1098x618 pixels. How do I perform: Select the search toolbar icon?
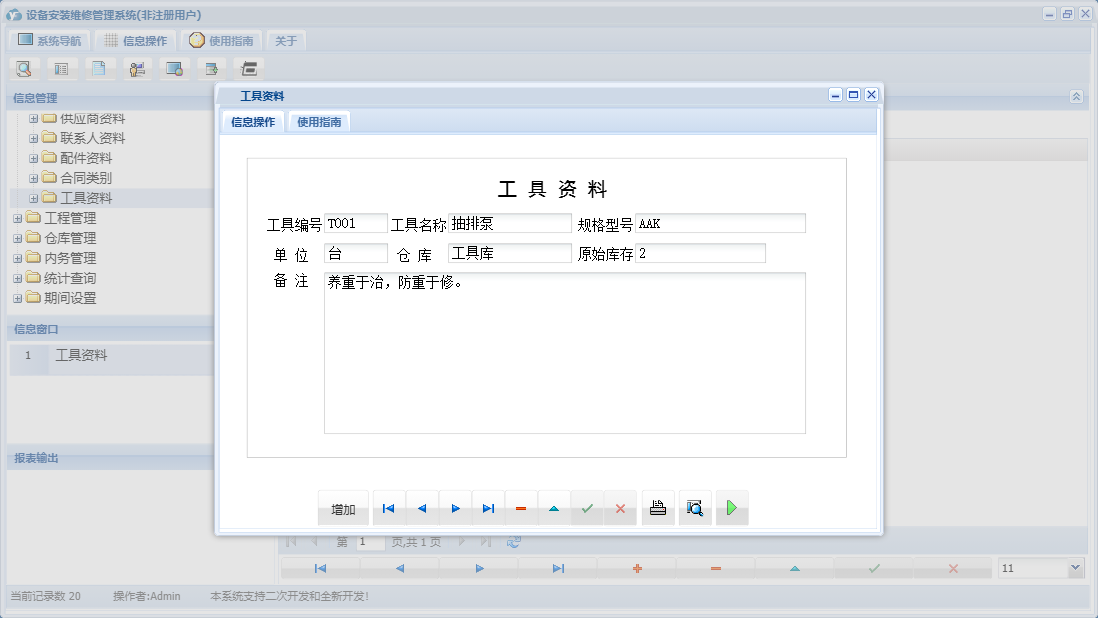[23, 68]
